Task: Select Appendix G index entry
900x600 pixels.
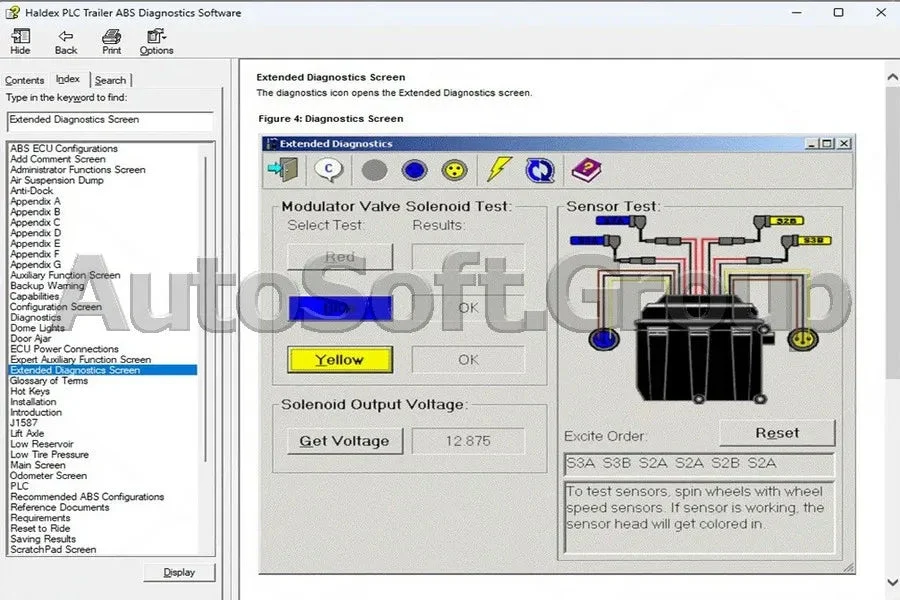Action: [x=36, y=265]
